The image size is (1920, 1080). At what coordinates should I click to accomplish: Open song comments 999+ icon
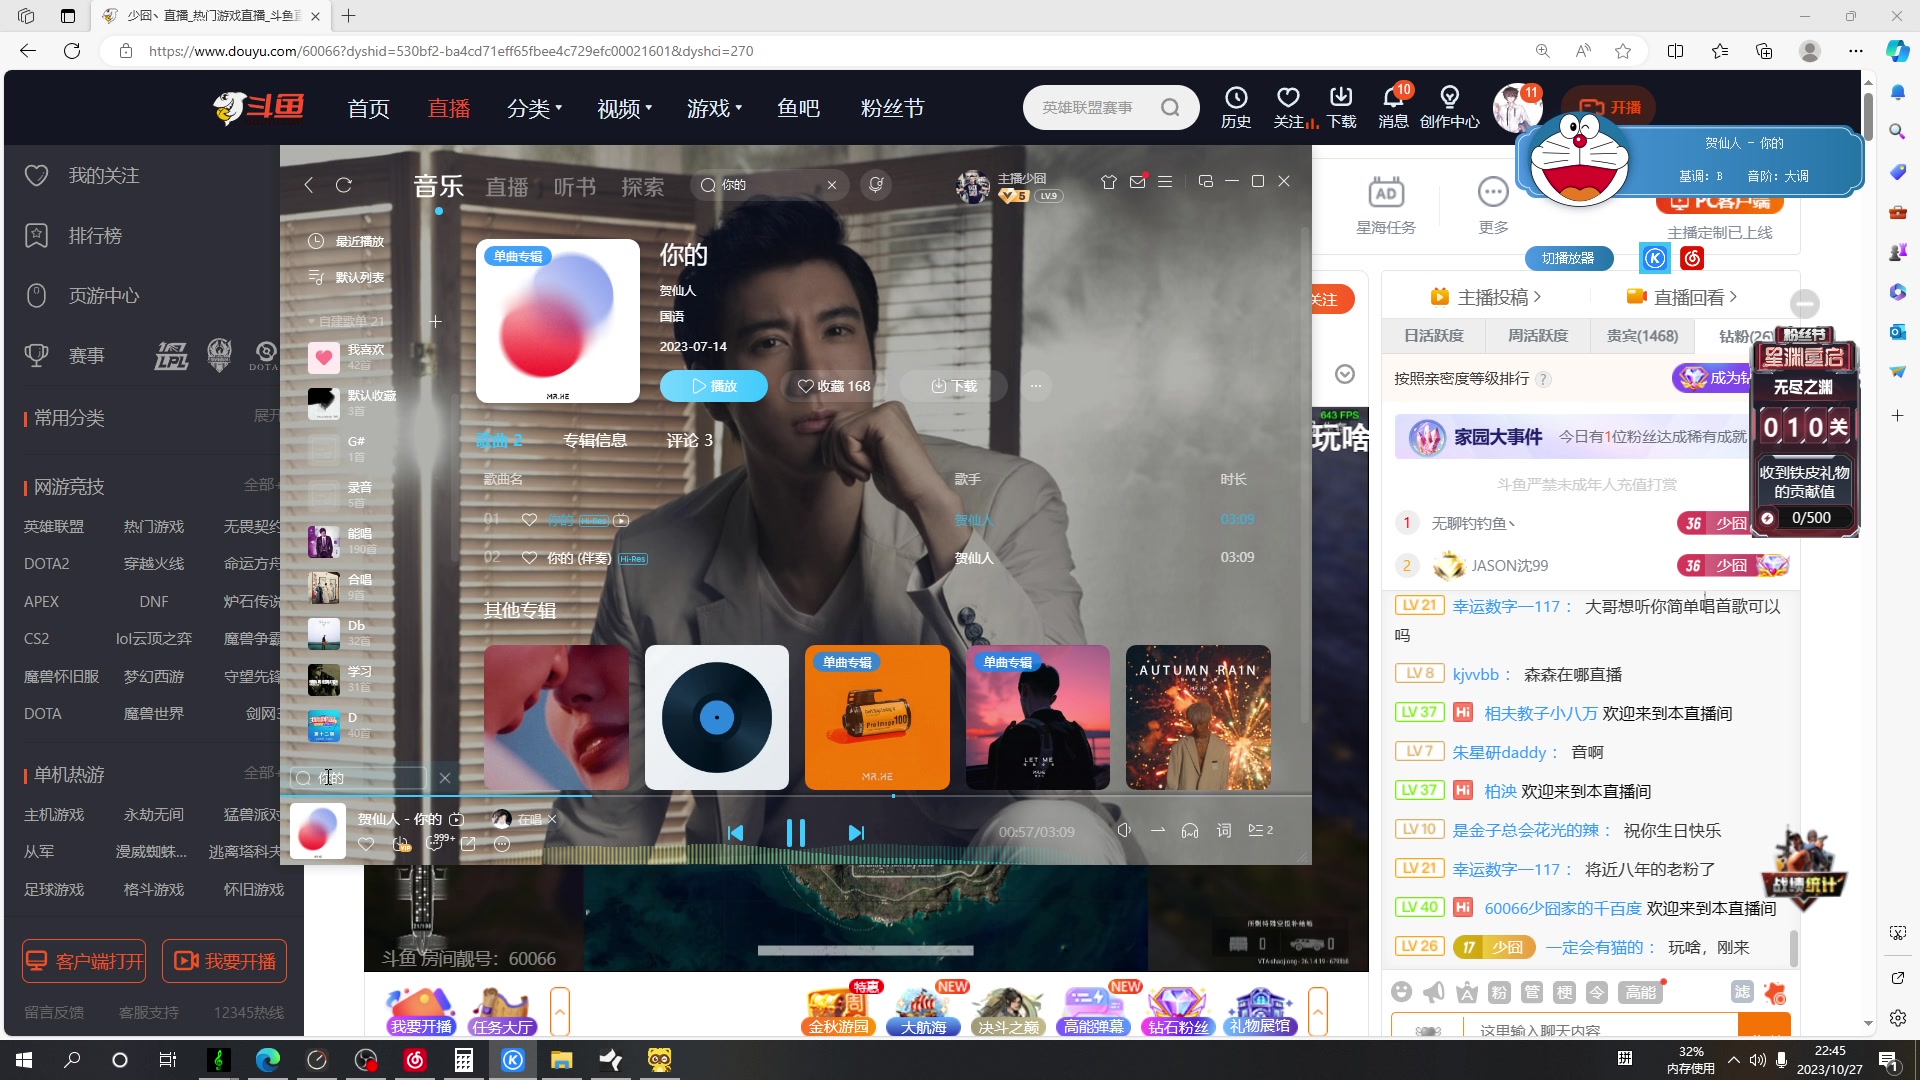436,843
